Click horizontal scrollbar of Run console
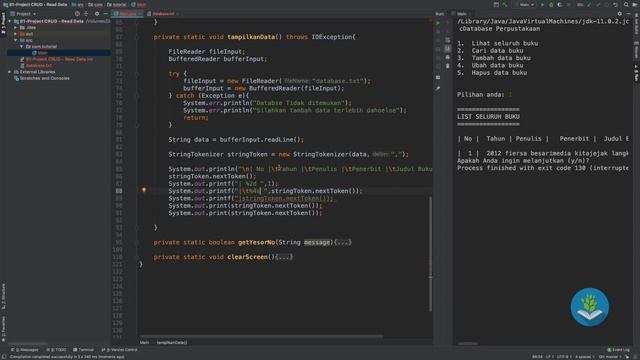 coord(468,343)
